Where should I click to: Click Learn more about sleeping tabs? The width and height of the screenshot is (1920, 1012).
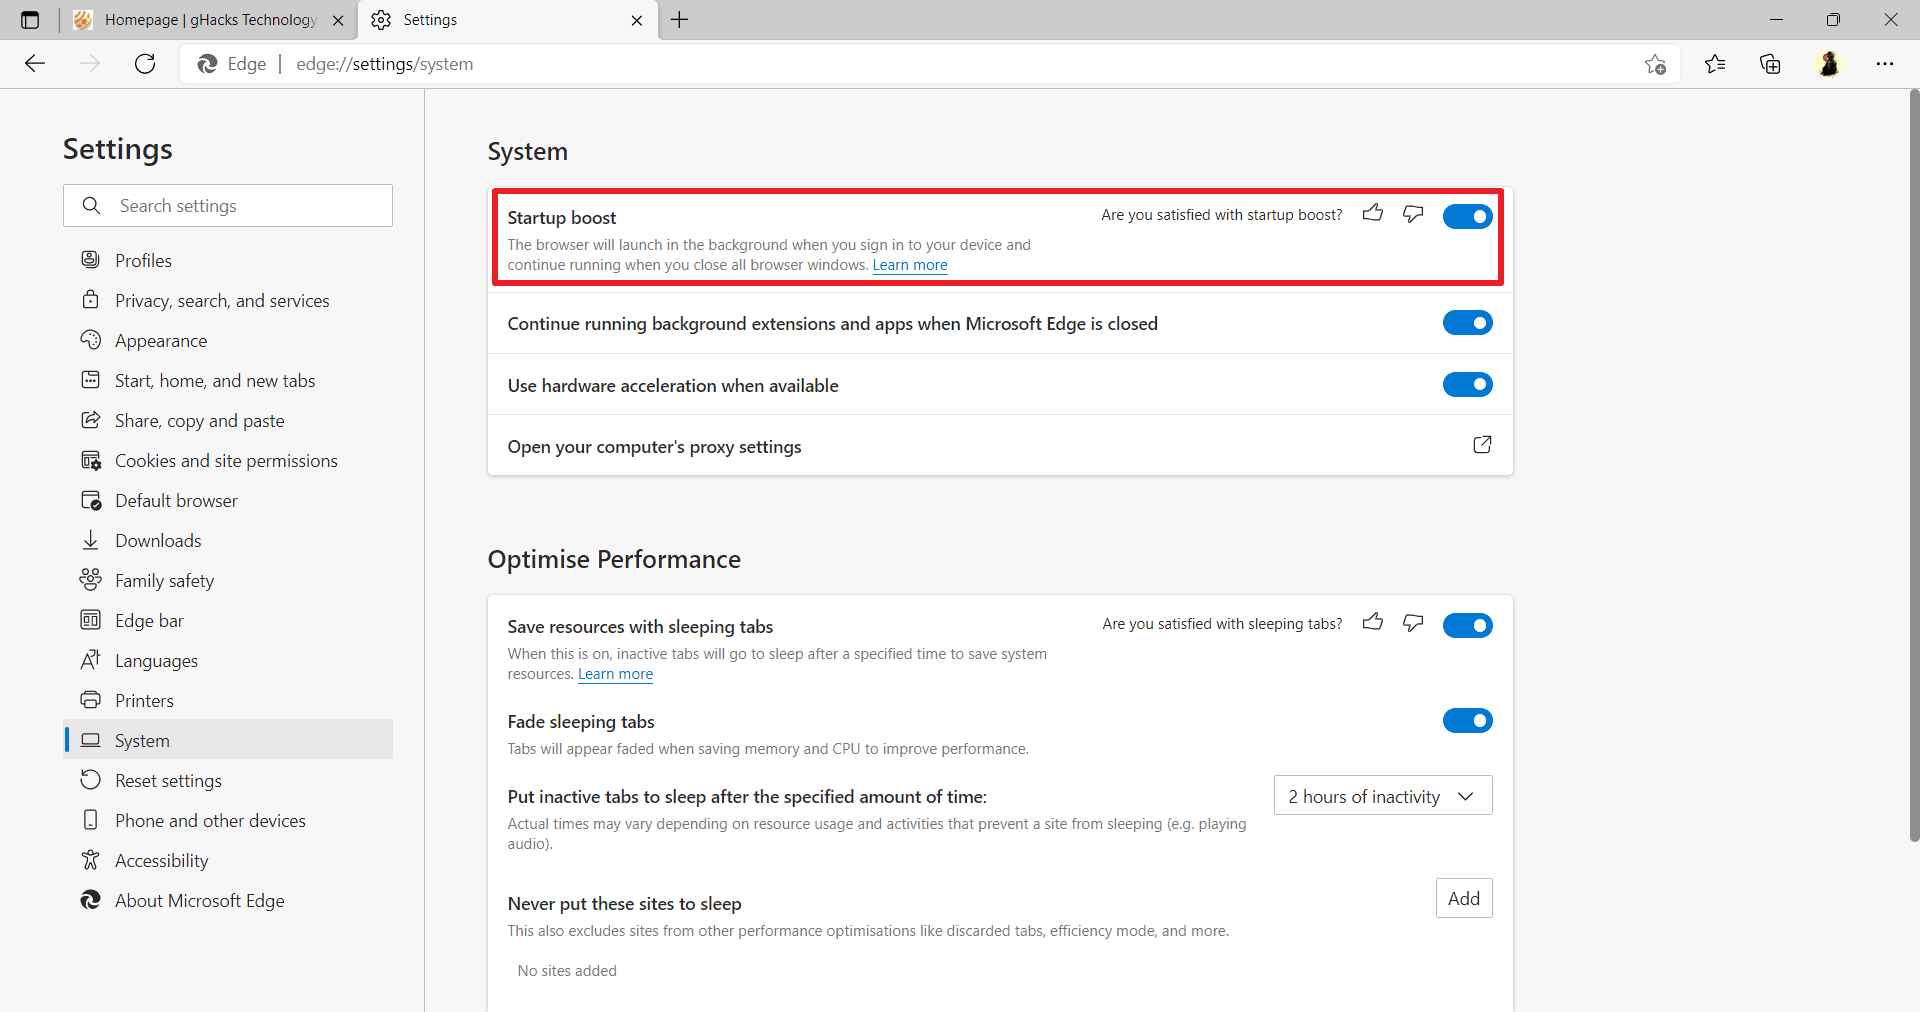pos(614,674)
